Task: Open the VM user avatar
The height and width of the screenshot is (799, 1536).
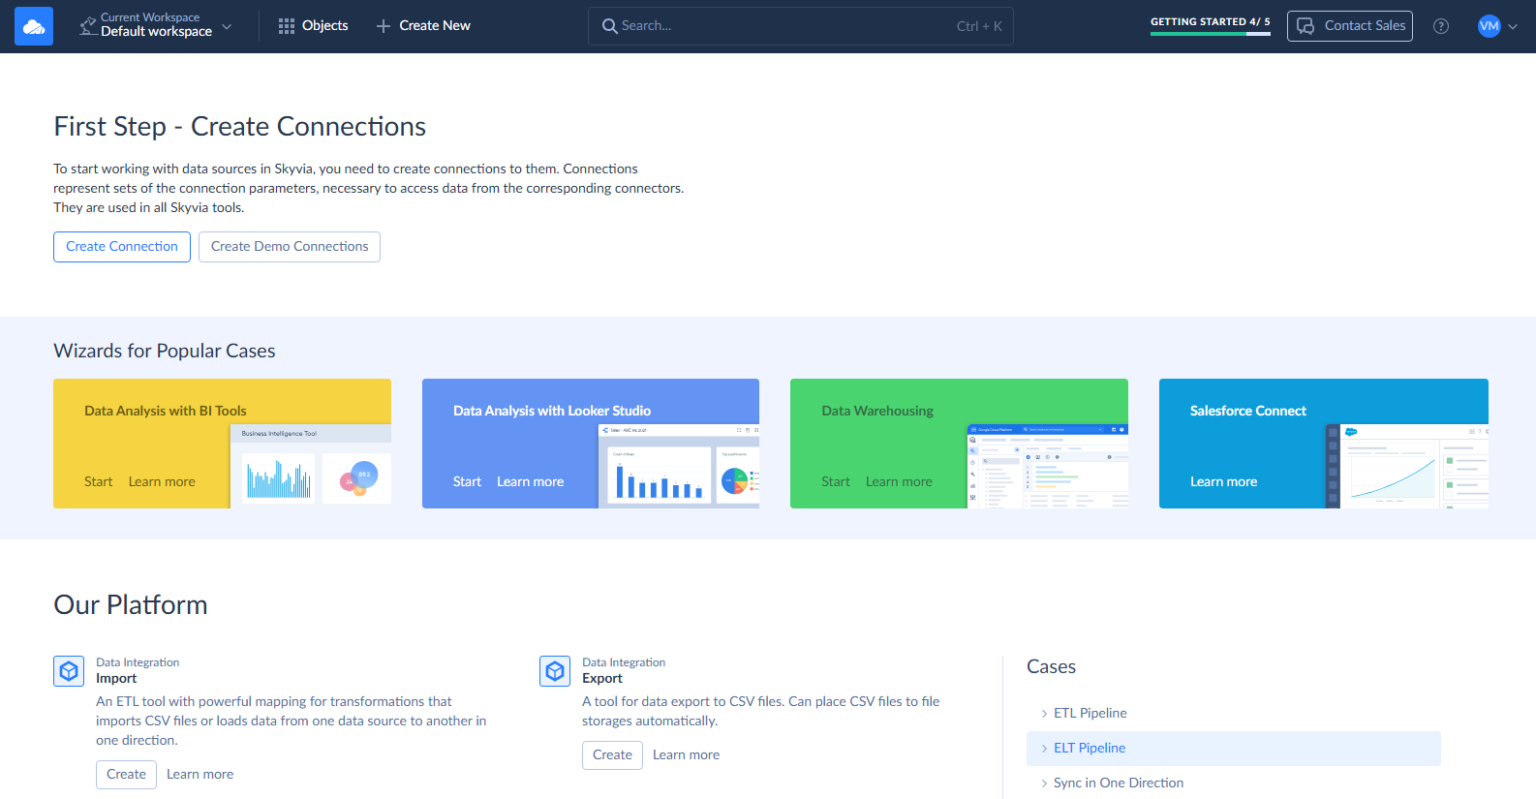Action: tap(1489, 26)
